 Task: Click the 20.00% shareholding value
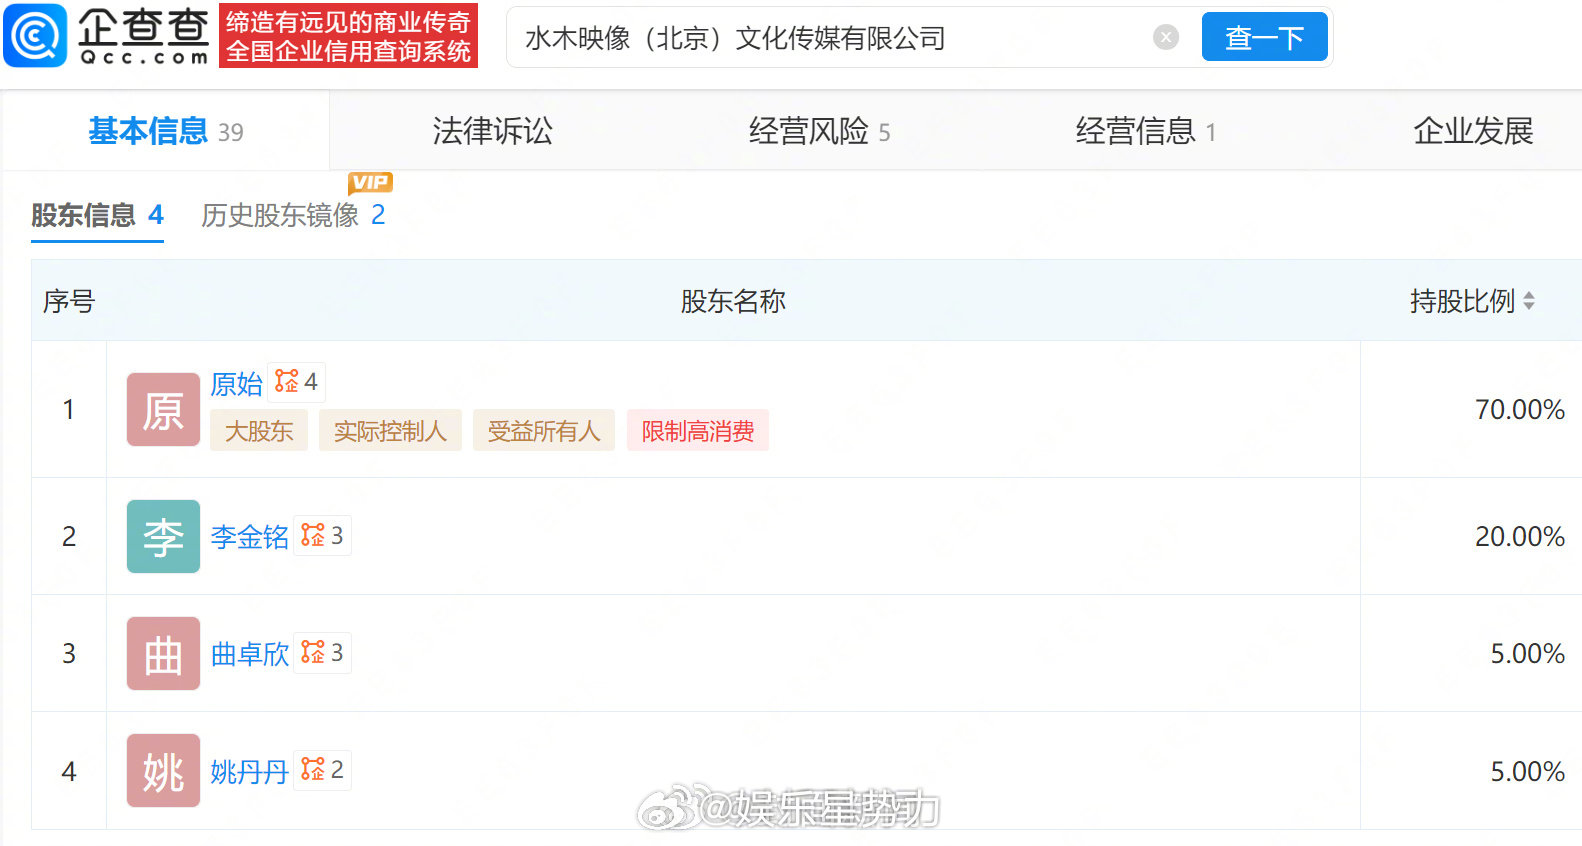pos(1519,537)
